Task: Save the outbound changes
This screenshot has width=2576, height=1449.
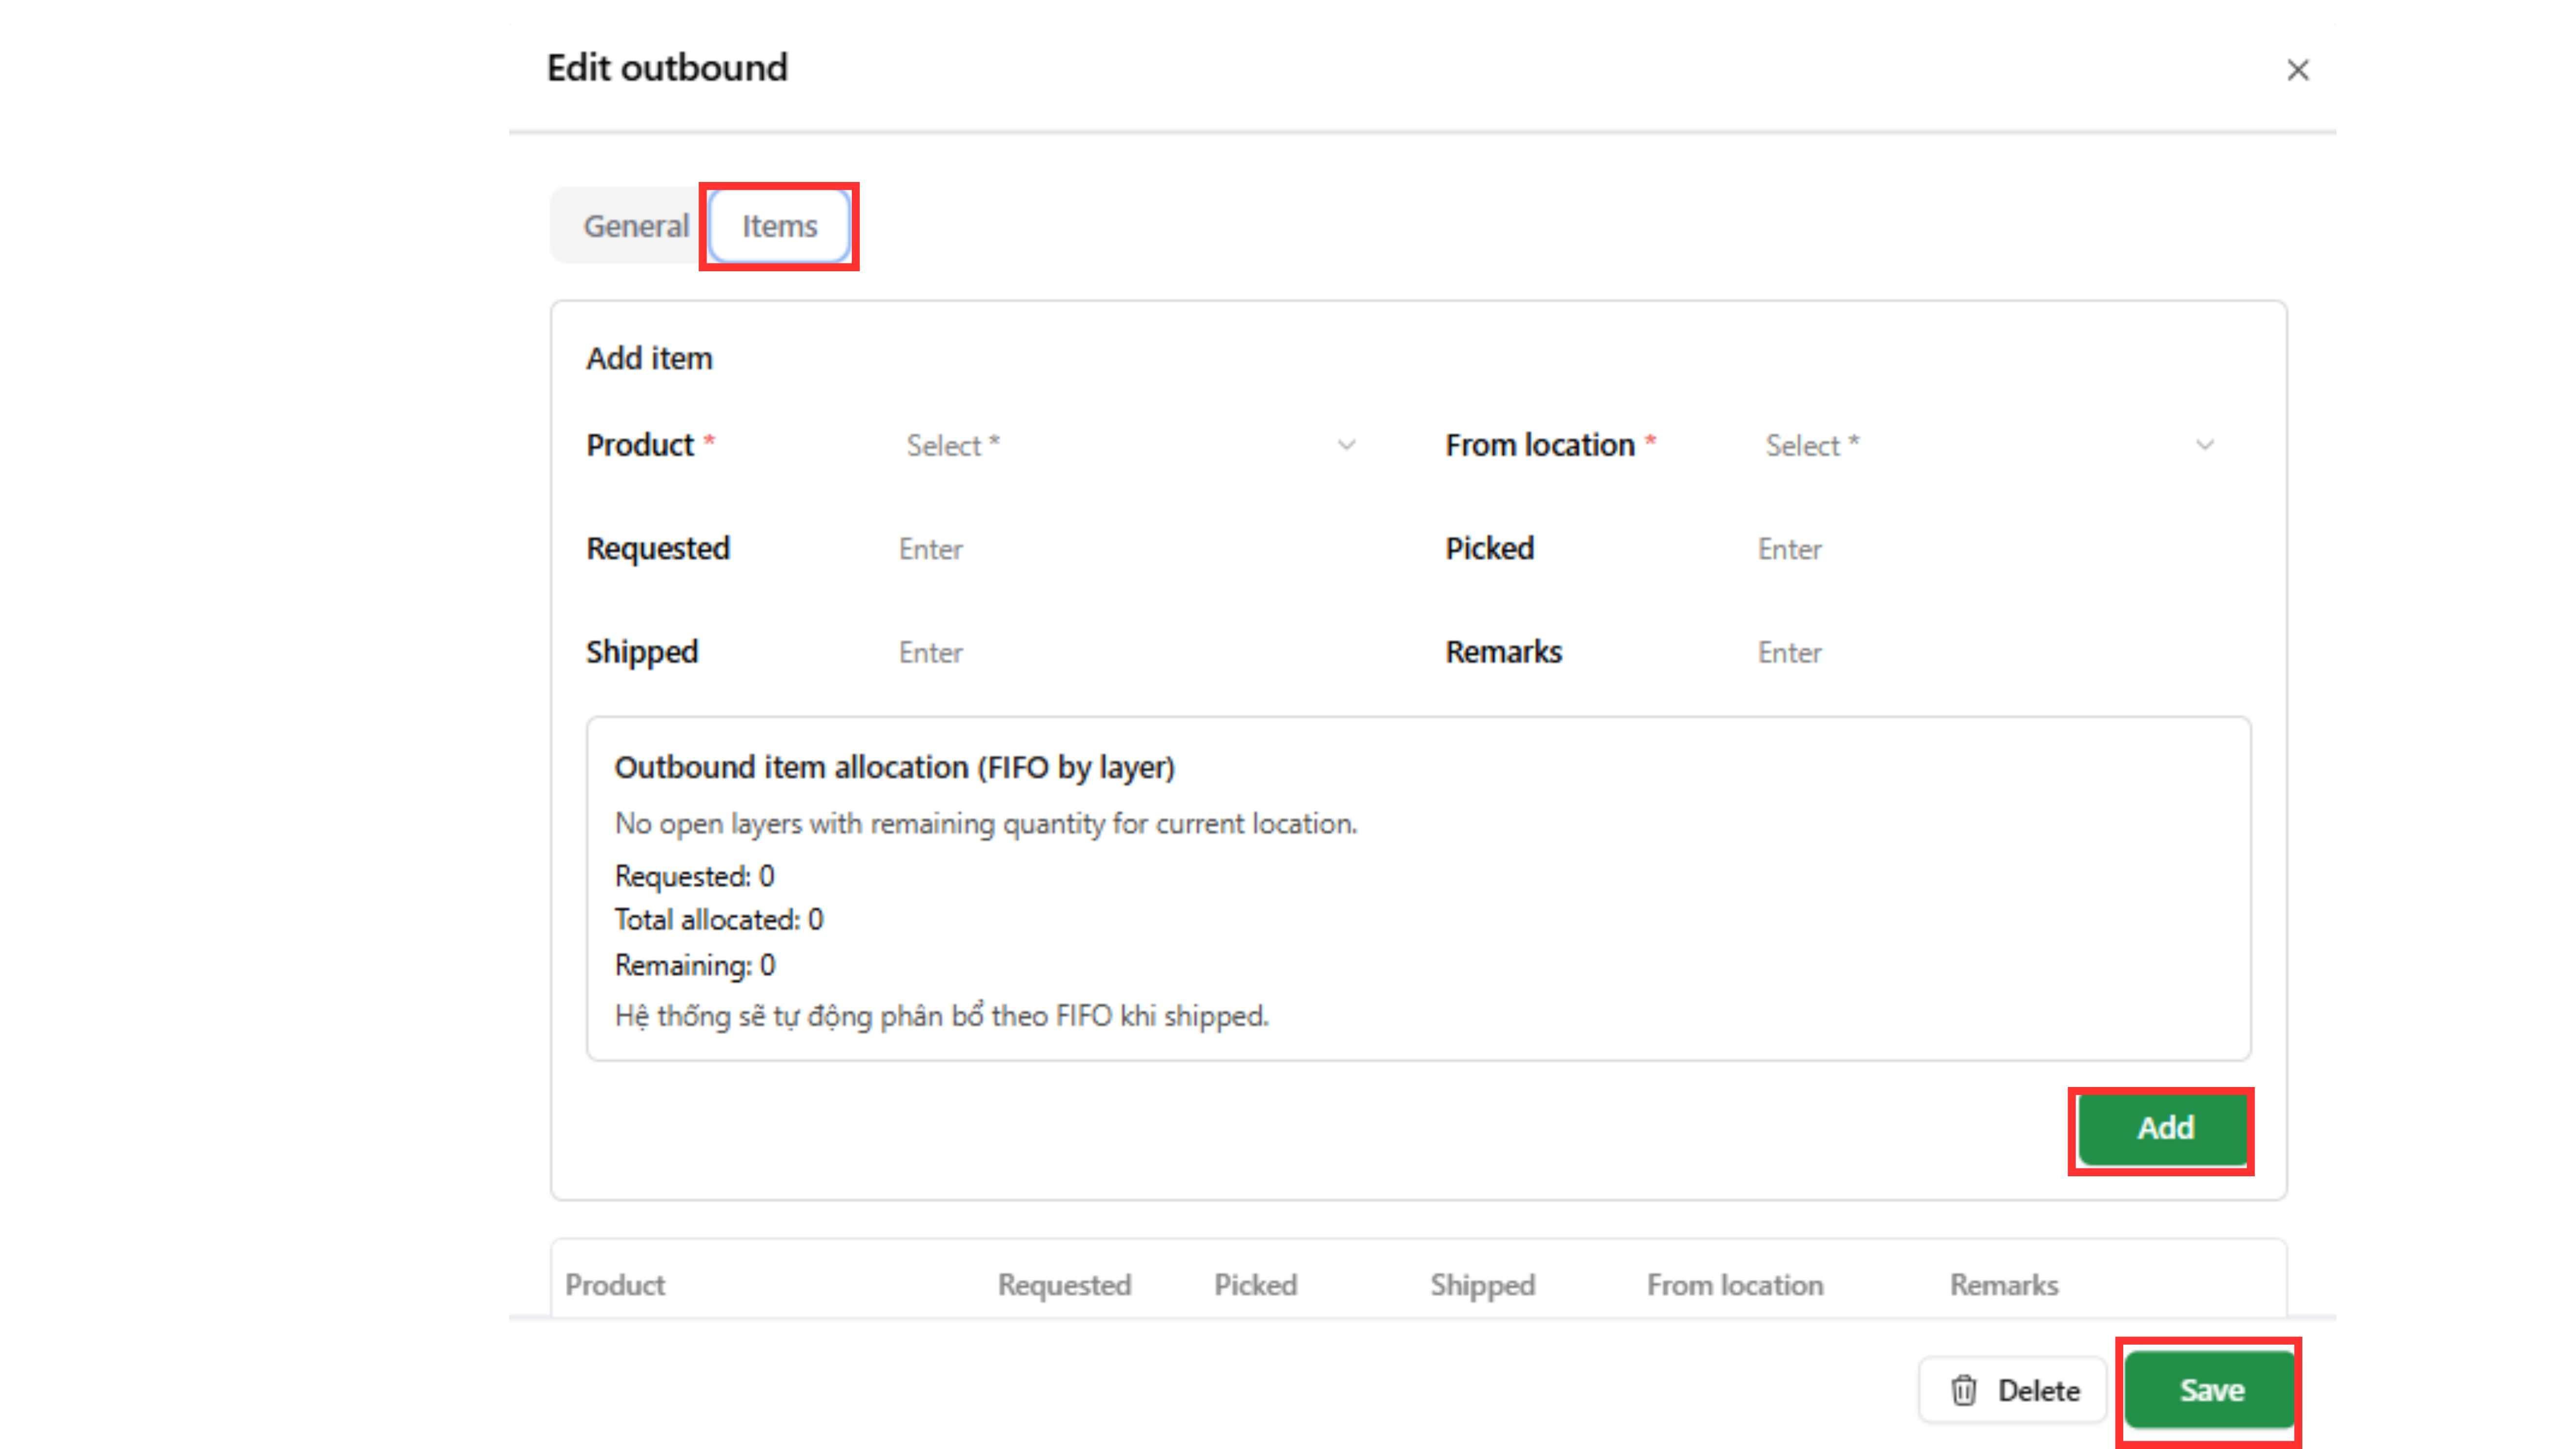Action: 2210,1390
